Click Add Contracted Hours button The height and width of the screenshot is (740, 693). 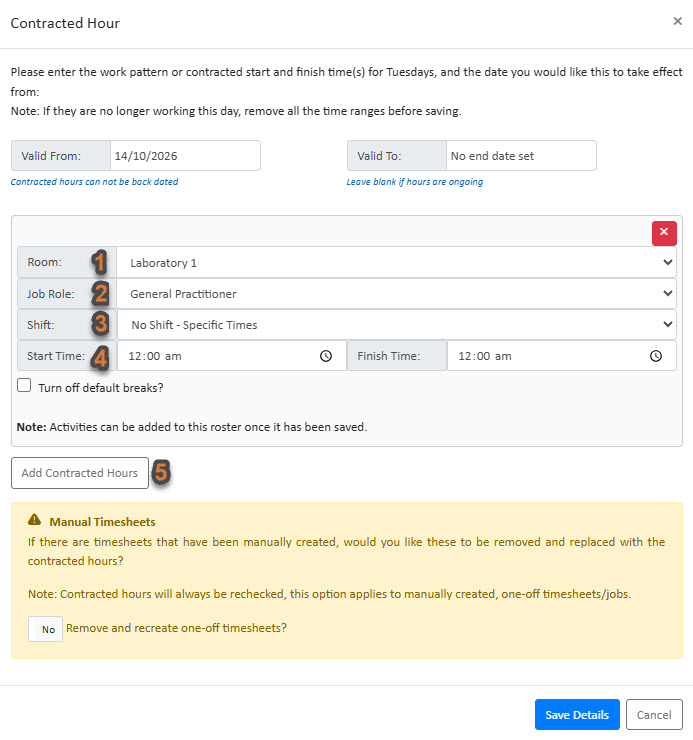pyautogui.click(x=80, y=473)
